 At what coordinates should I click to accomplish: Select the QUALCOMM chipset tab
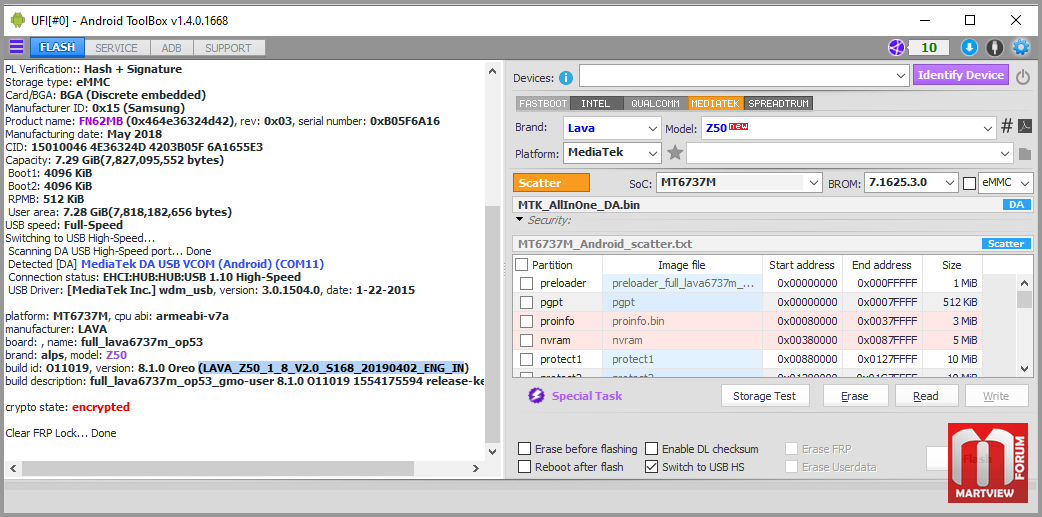pos(655,104)
